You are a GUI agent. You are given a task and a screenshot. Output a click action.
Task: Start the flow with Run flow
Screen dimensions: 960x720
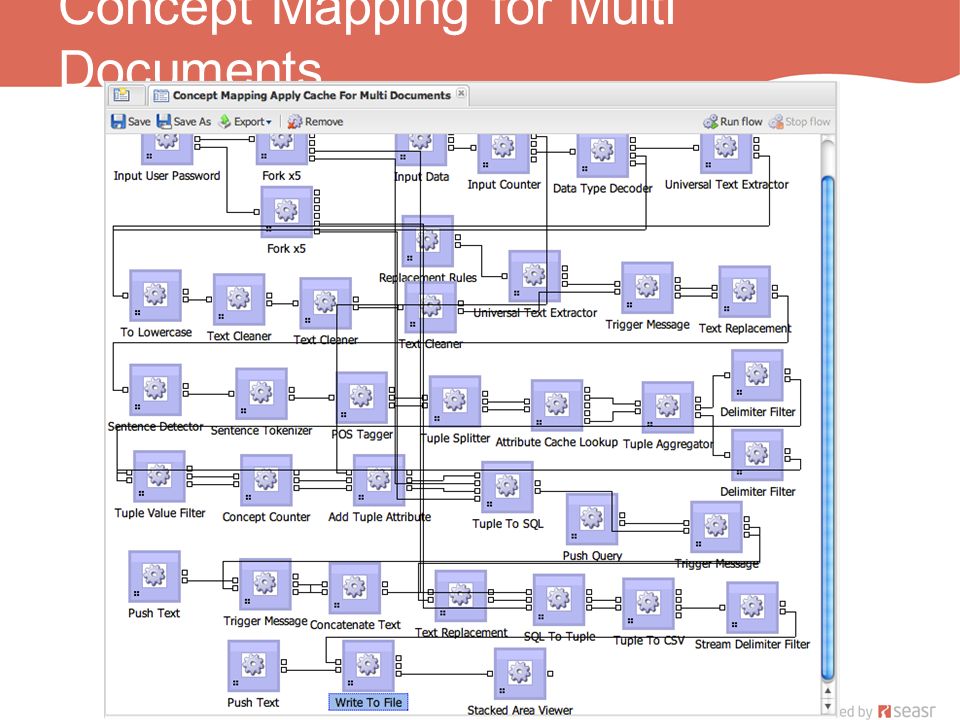733,121
